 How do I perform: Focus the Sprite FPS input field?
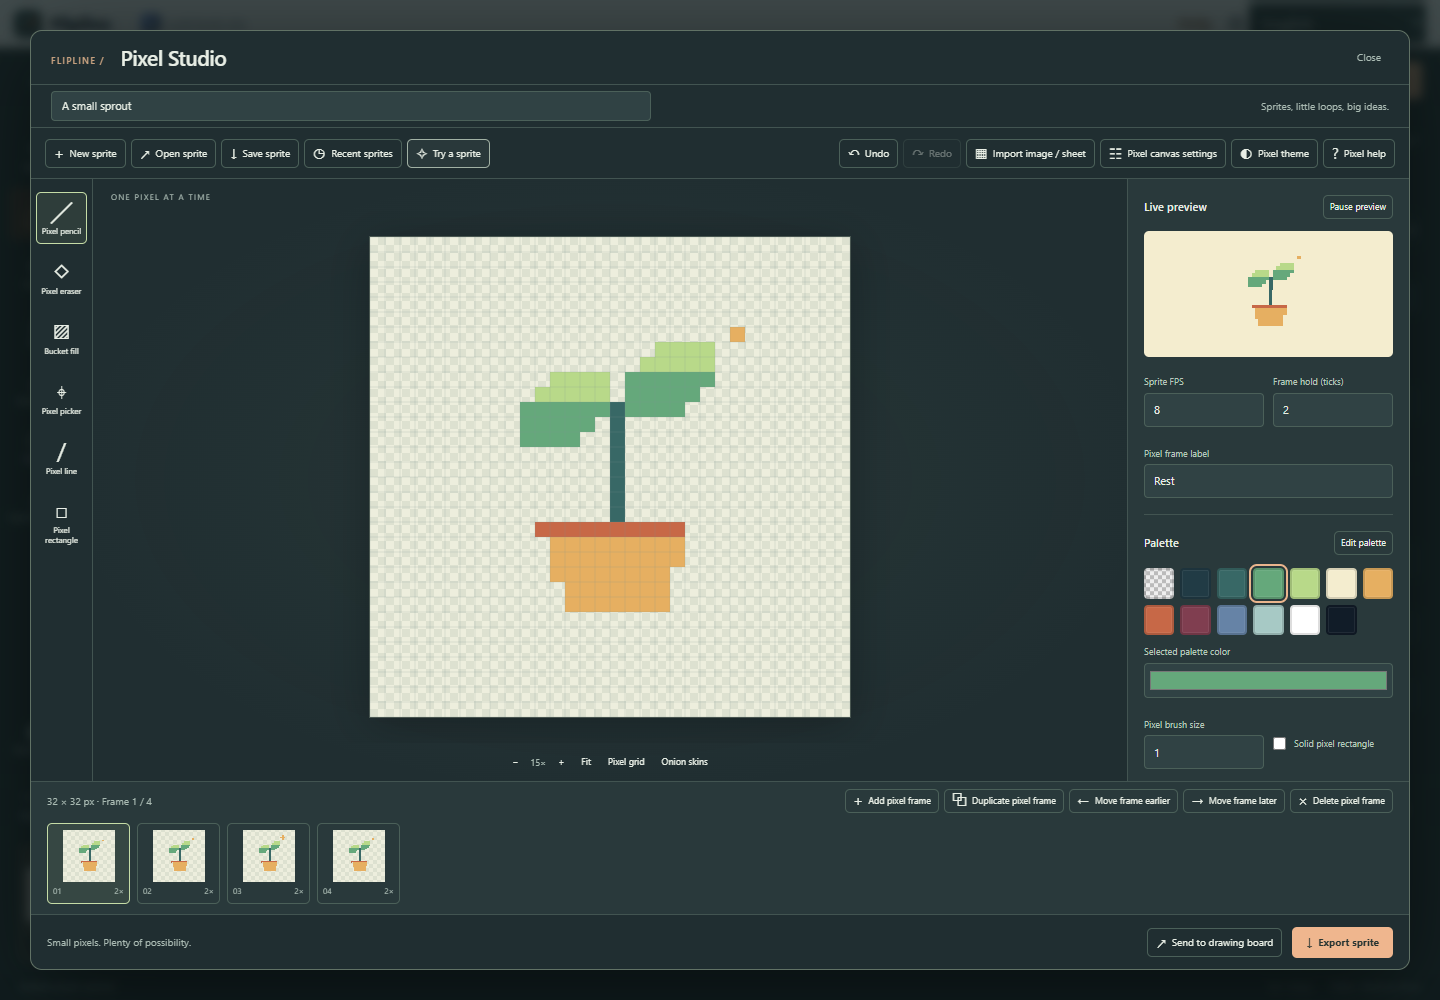coord(1204,410)
